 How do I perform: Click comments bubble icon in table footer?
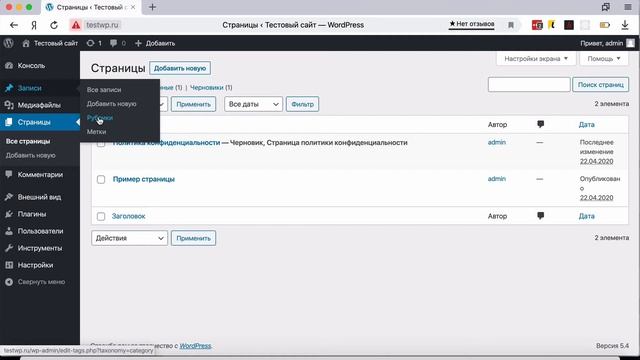[x=540, y=216]
